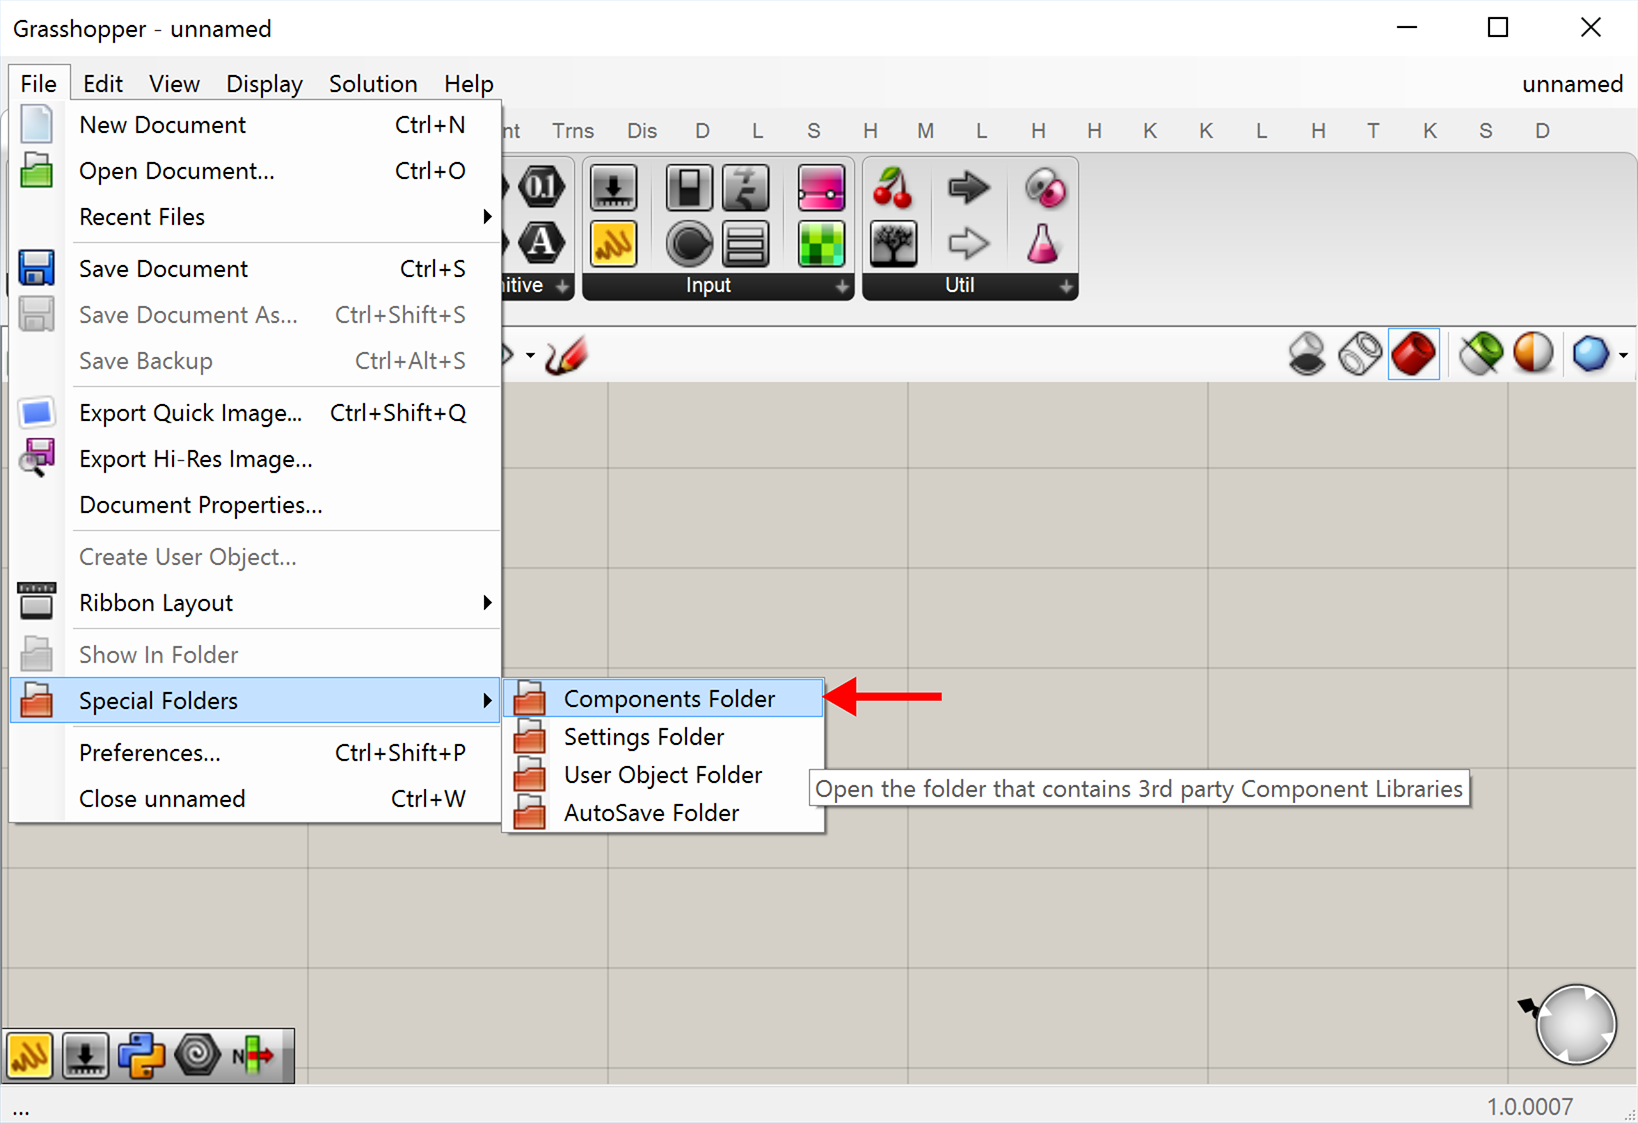Open the Settings Folder
1638x1123 pixels.
[664, 737]
